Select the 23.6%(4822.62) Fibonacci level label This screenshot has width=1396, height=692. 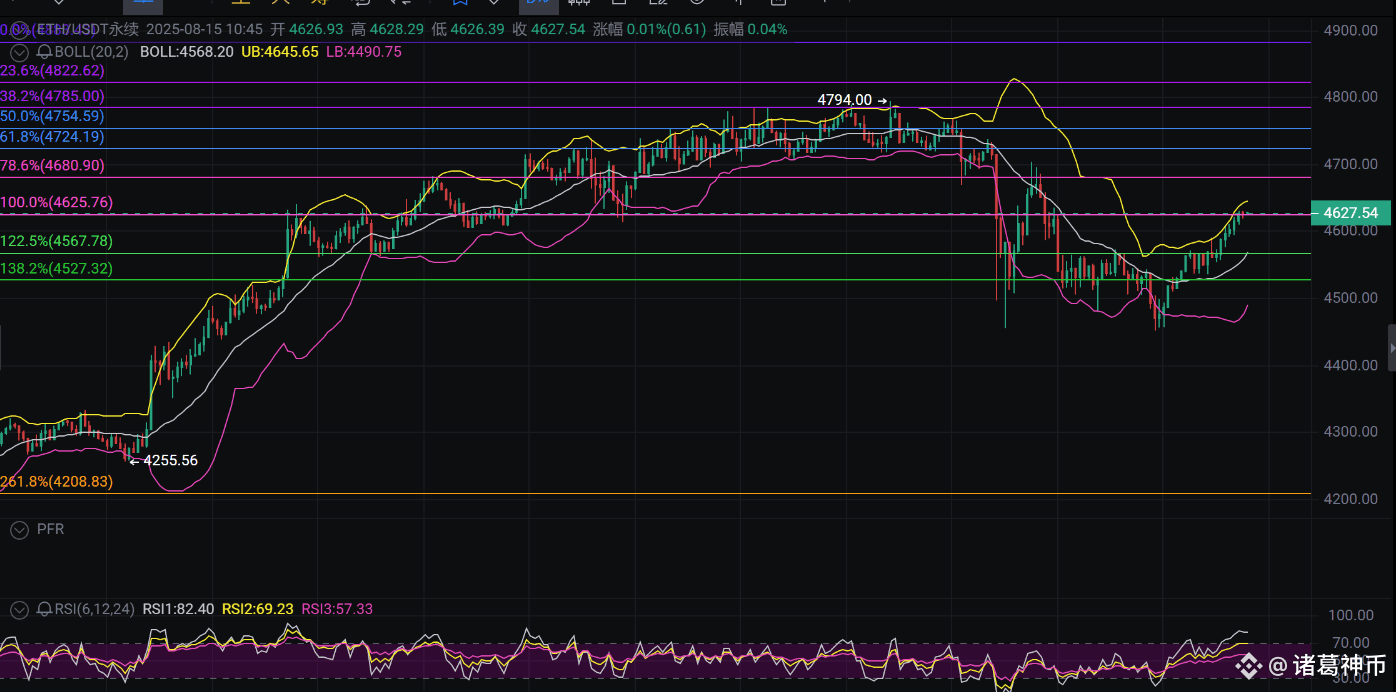[52, 71]
